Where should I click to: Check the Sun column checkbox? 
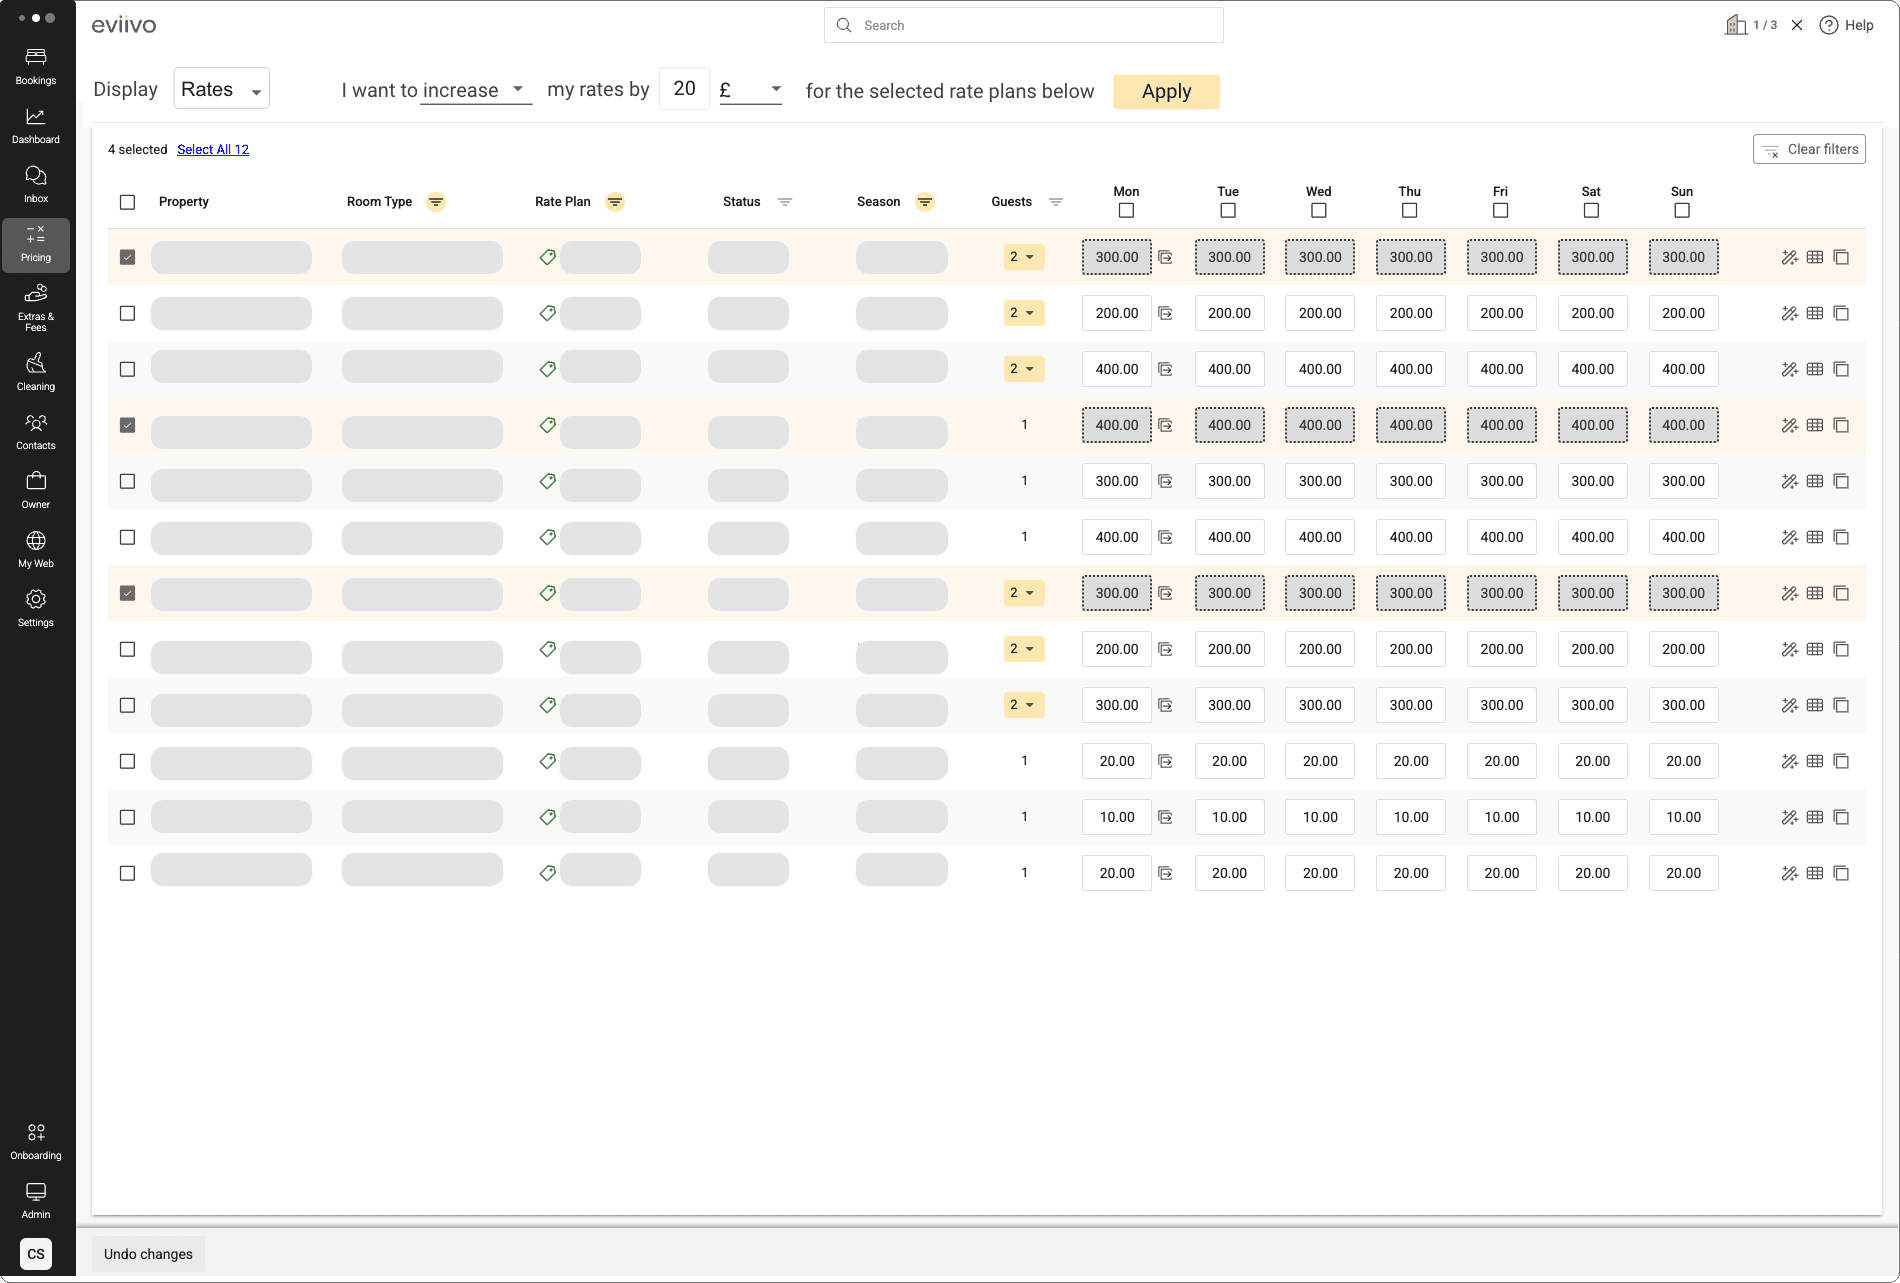1682,211
